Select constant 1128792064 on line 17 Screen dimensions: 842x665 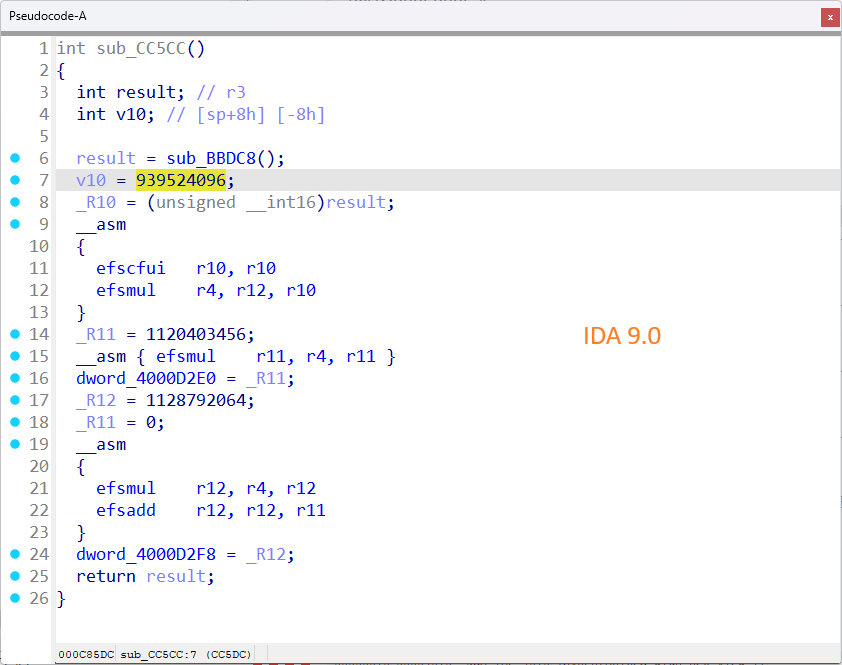point(196,401)
